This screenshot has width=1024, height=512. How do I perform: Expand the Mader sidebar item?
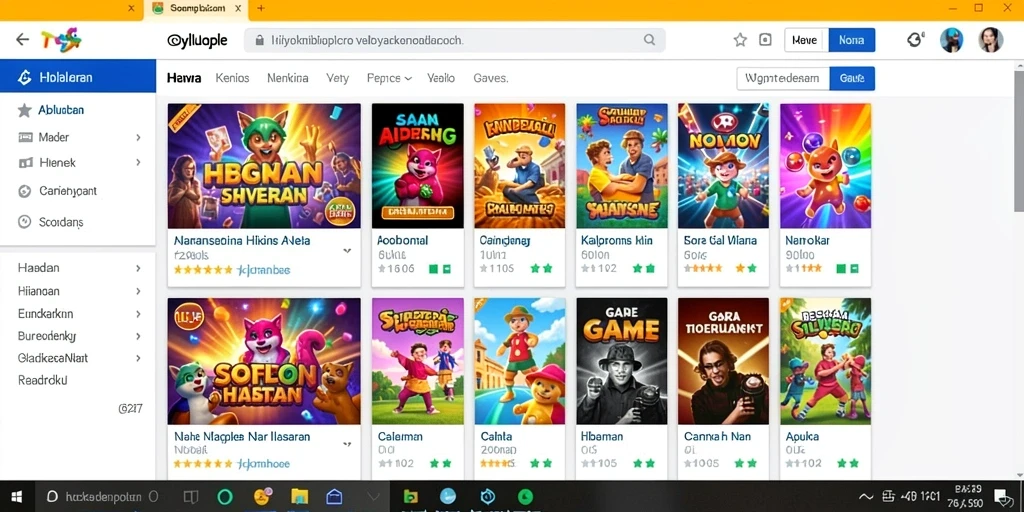[138, 137]
